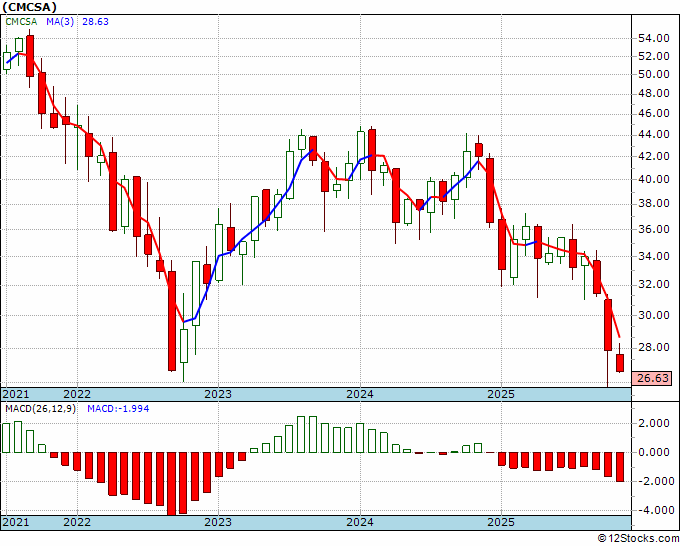Click the MACD:-1.994 value label
Viewport: 680px width, 546px height.
(x=118, y=409)
